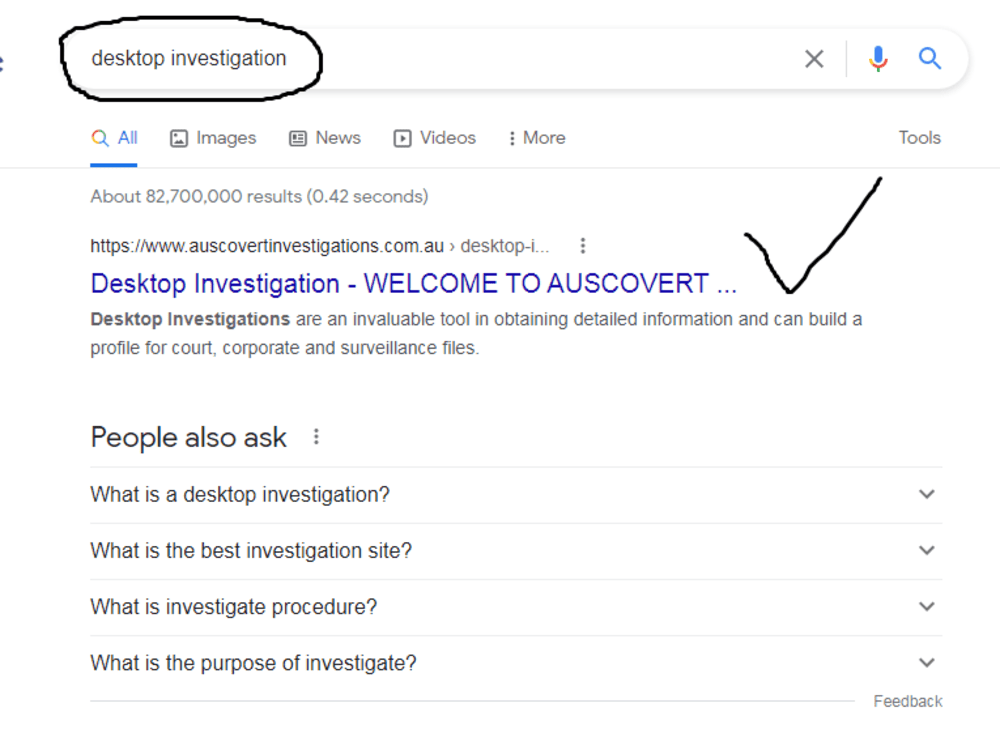Start voice search with the microphone icon
Viewport: 1000px width, 750px height.
pos(878,59)
